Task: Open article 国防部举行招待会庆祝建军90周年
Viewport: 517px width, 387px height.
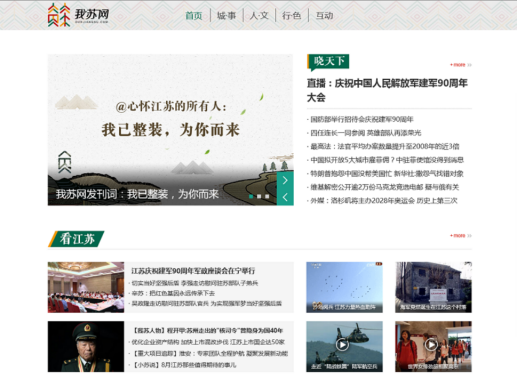Action: click(x=362, y=119)
